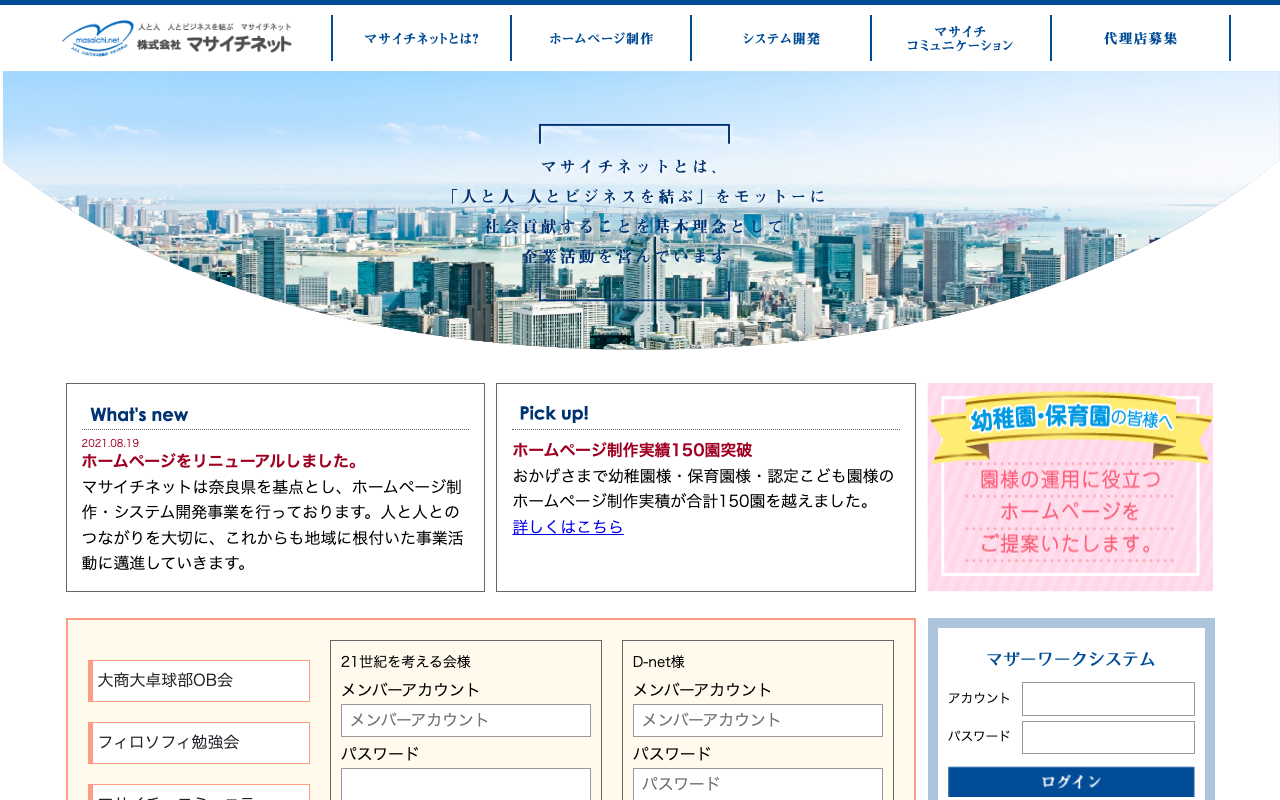1280x800 pixels.
Task: Open the 大商大卓球部OB会 link
Action: point(199,681)
